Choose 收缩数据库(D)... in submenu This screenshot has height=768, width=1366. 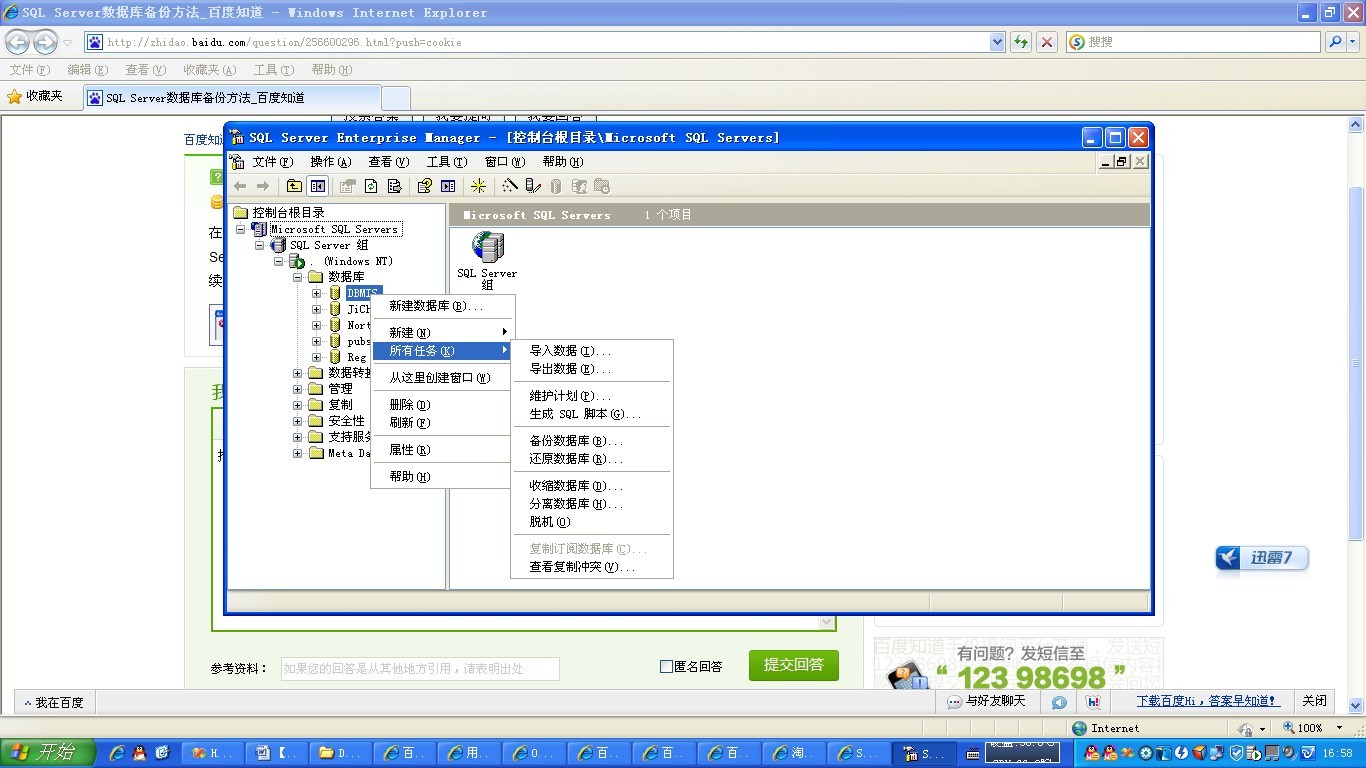tap(593, 486)
